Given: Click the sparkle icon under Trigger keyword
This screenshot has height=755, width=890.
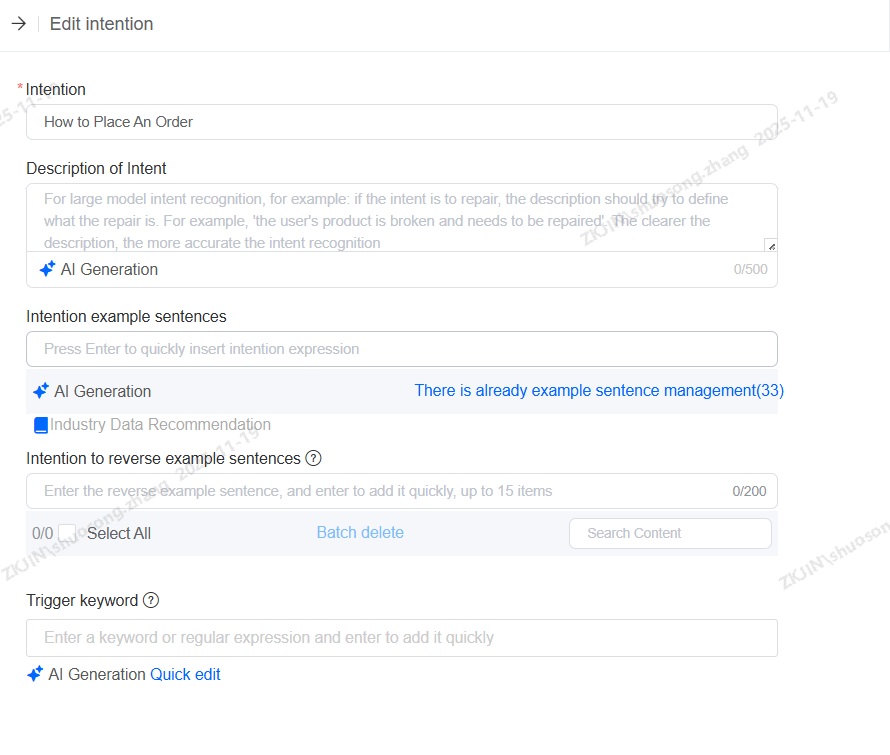Looking at the screenshot, I should (35, 674).
